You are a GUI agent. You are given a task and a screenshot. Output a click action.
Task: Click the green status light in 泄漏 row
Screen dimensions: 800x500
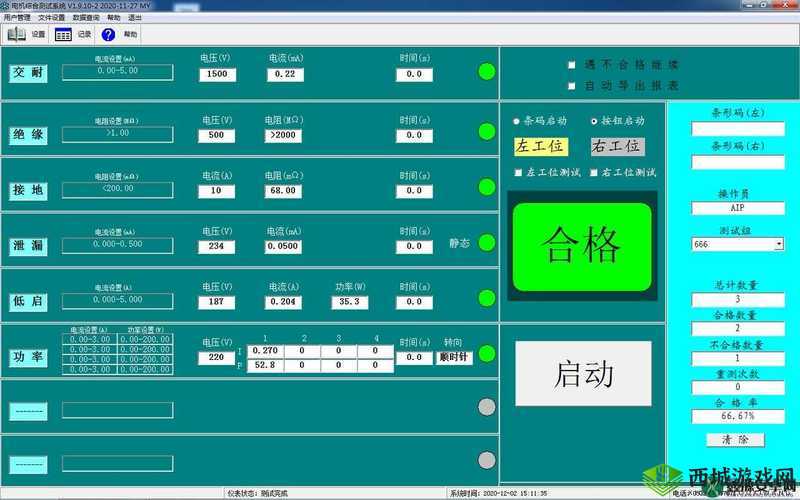(x=487, y=243)
